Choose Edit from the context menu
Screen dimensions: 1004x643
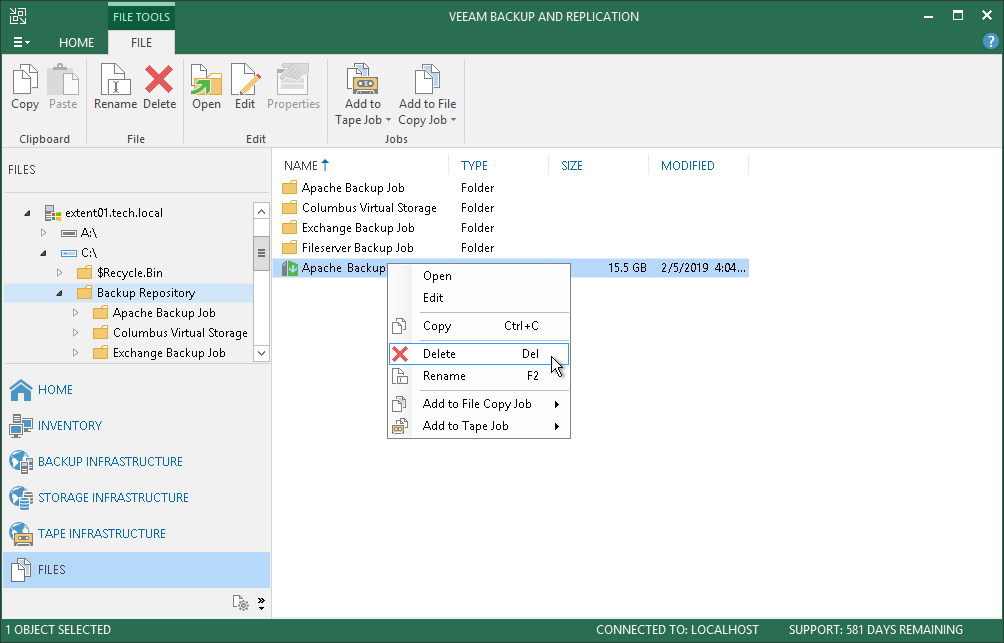tap(479, 298)
